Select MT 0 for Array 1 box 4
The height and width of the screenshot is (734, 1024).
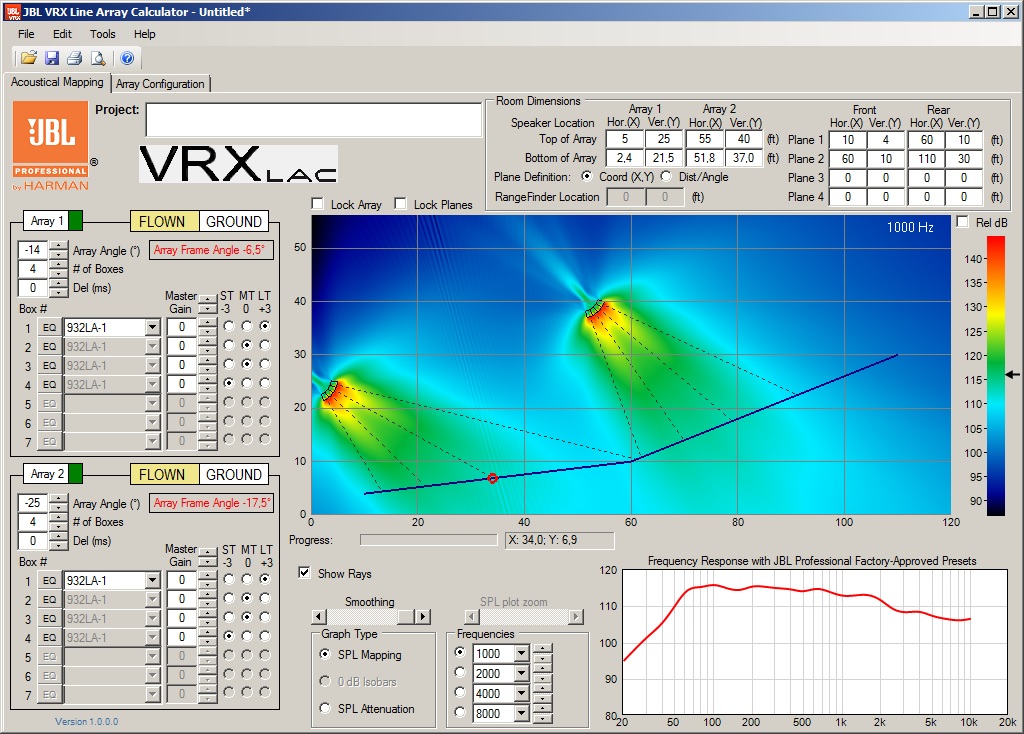246,383
